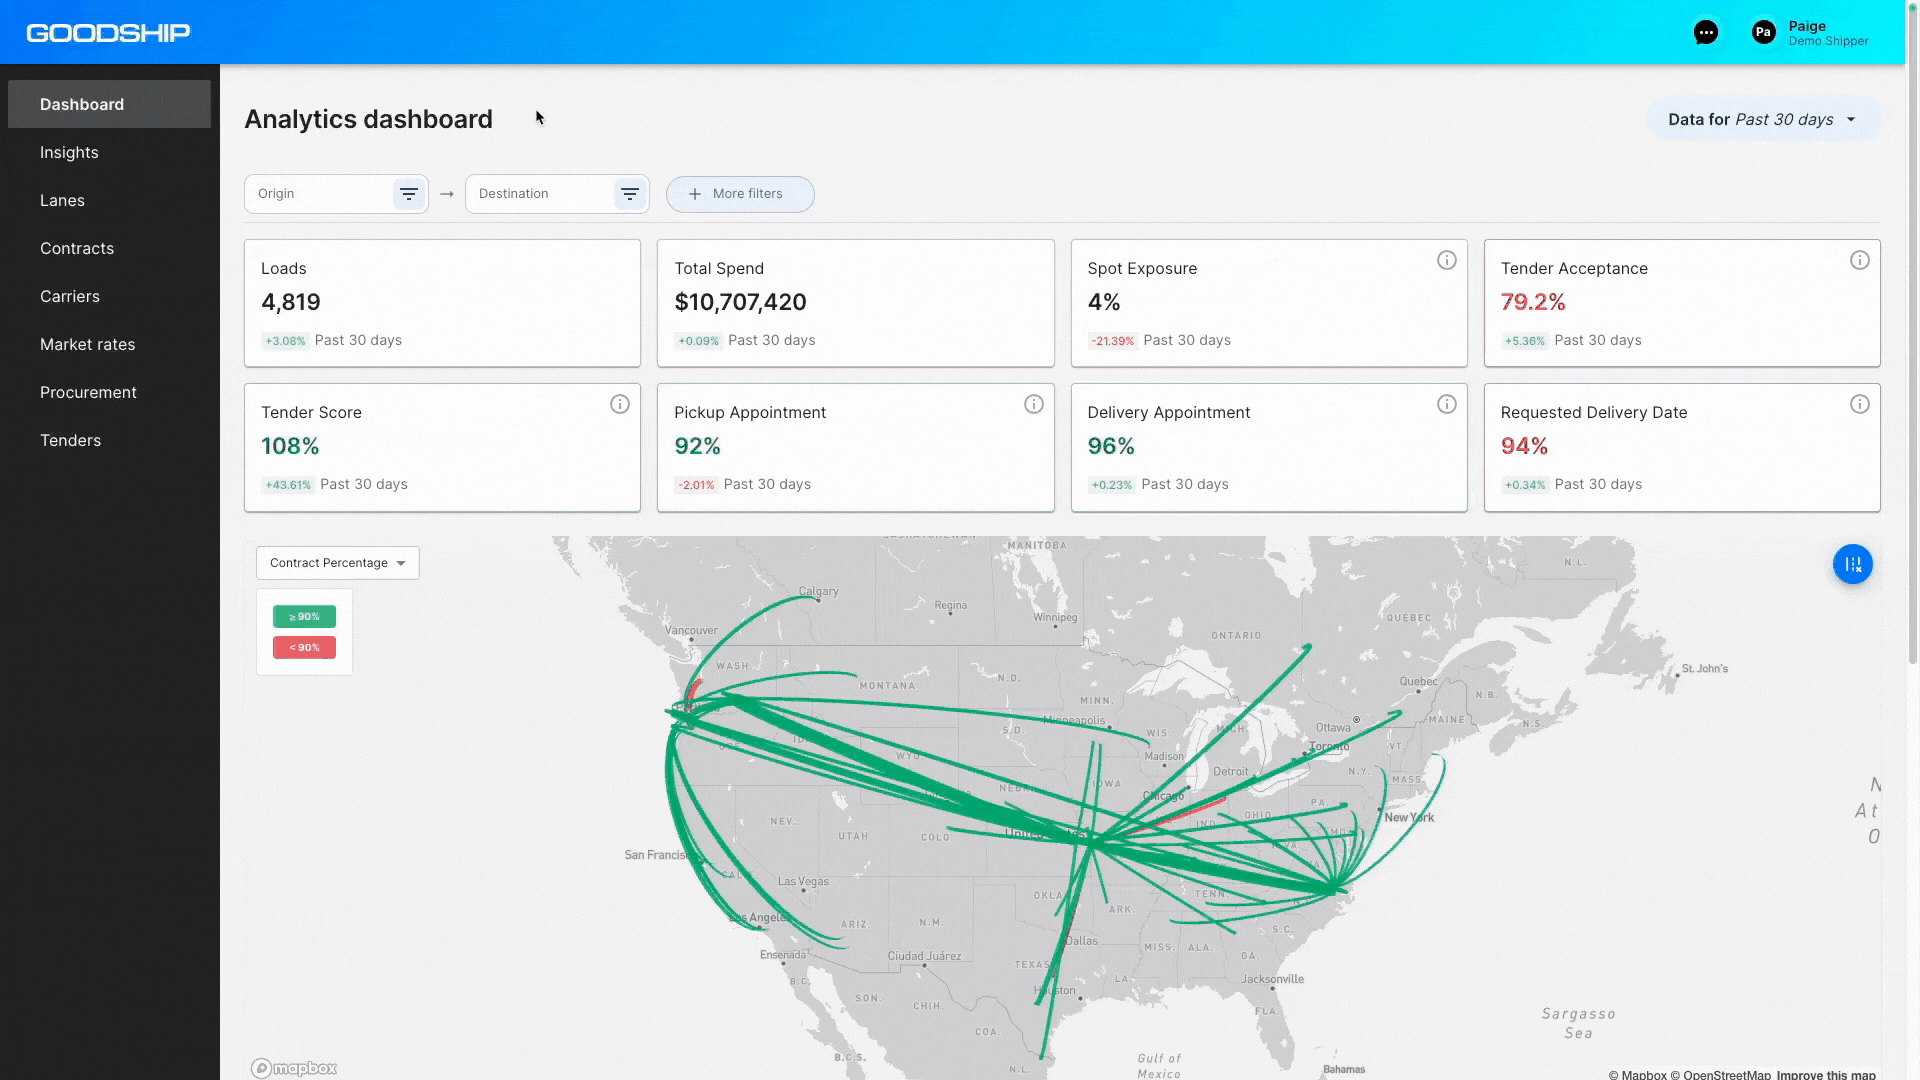Click the Origin filter icon
Image resolution: width=1920 pixels, height=1080 pixels.
[409, 194]
